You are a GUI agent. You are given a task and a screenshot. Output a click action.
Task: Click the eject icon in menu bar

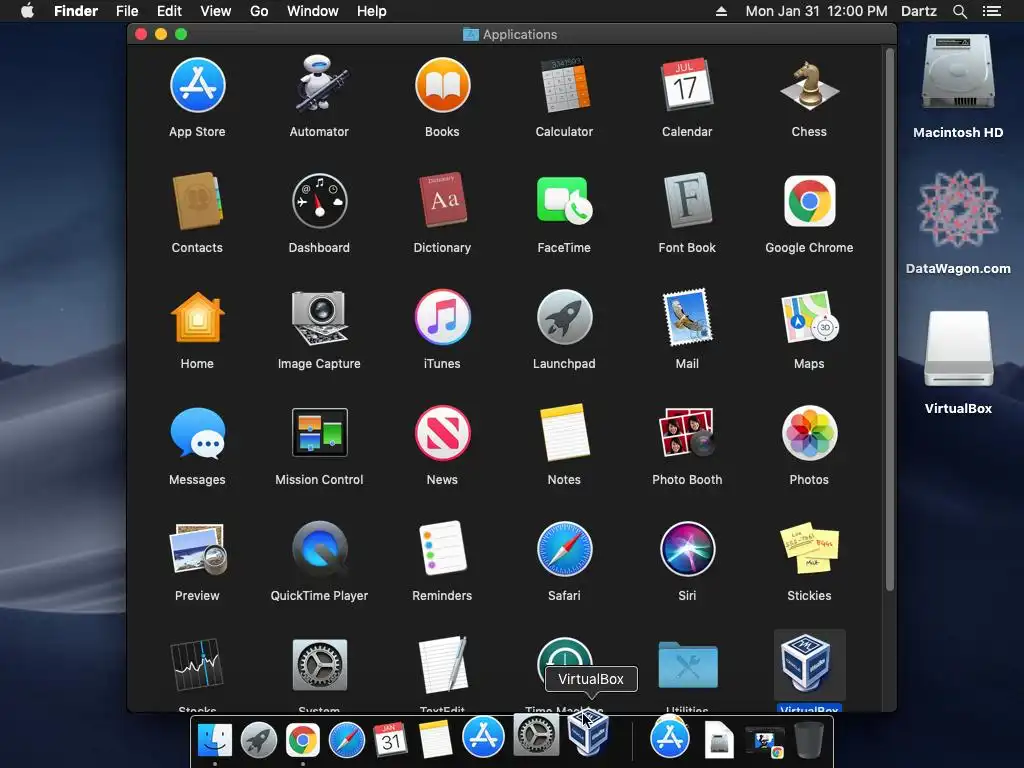coord(722,11)
